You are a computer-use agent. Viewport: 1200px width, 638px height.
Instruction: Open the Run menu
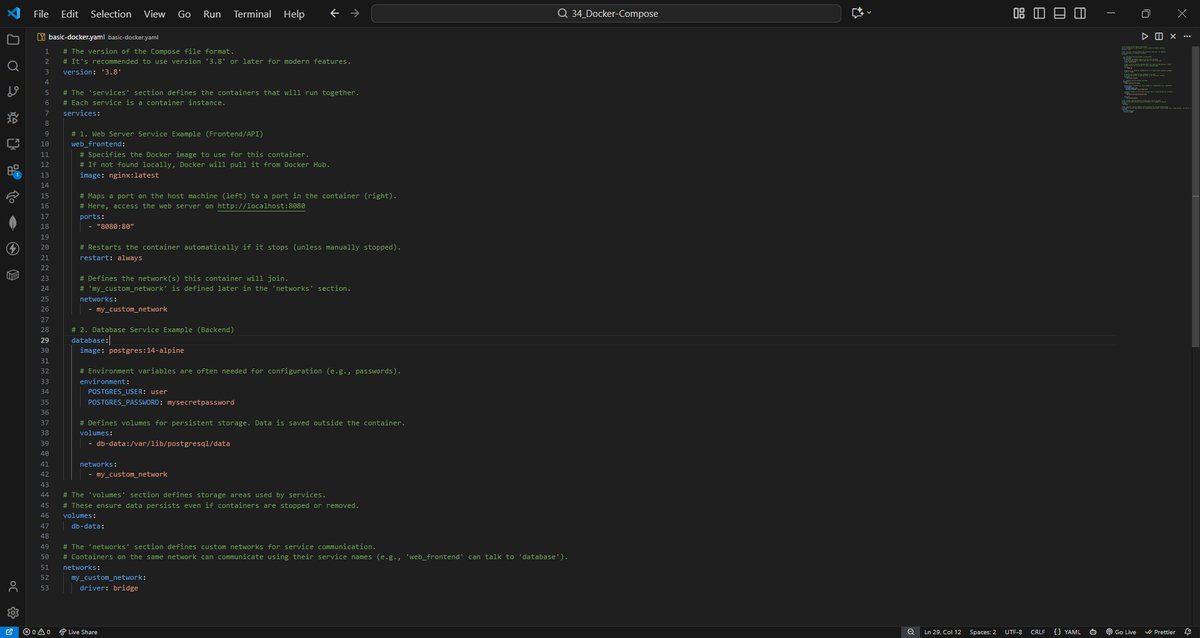pos(212,14)
